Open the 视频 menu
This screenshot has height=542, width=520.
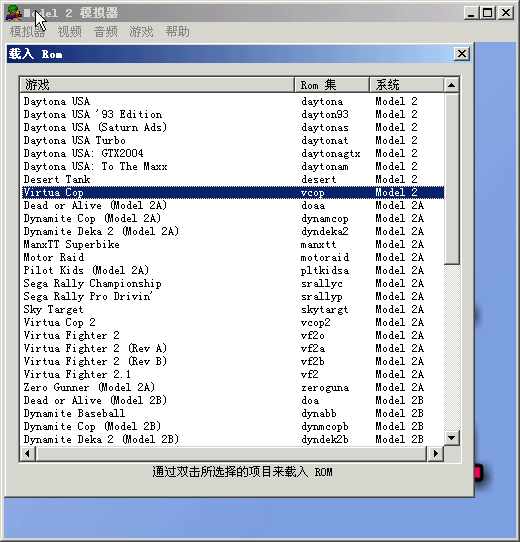coord(69,32)
